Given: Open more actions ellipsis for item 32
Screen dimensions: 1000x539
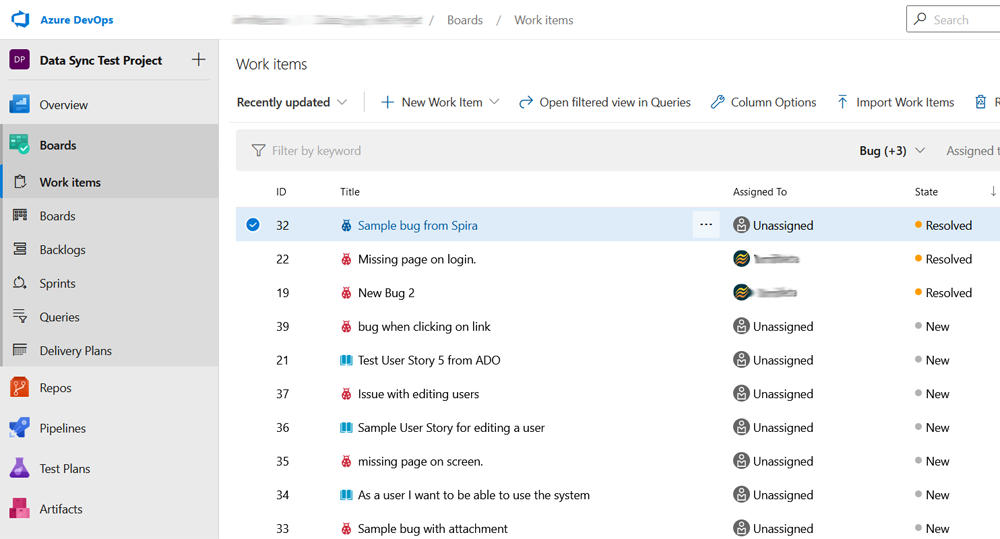Looking at the screenshot, I should coord(706,225).
